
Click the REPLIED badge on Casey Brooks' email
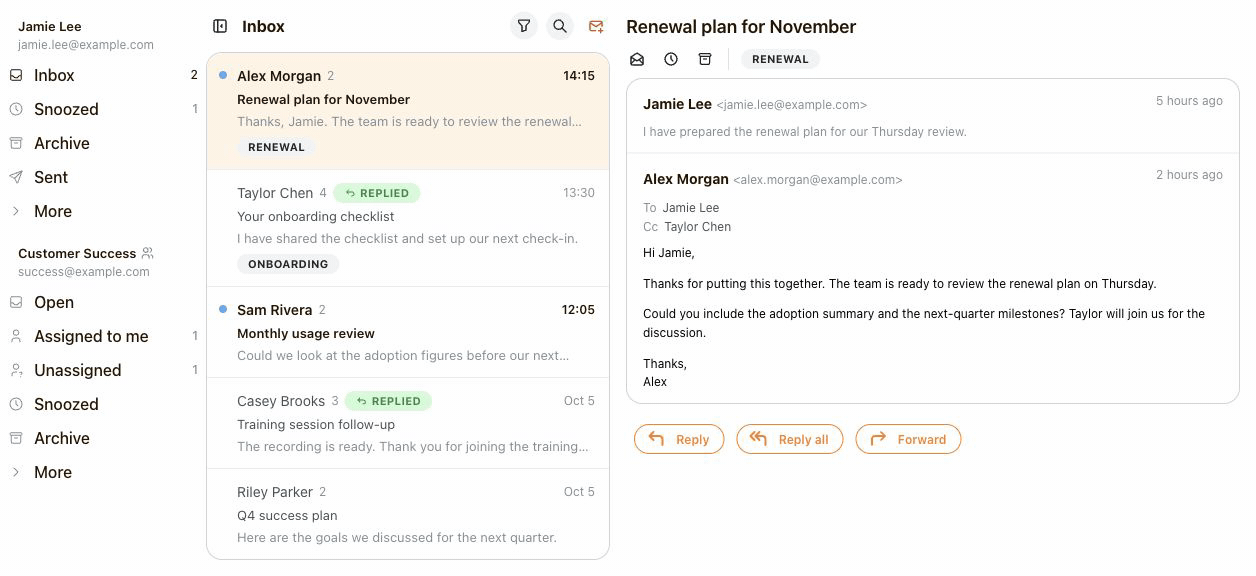click(389, 401)
